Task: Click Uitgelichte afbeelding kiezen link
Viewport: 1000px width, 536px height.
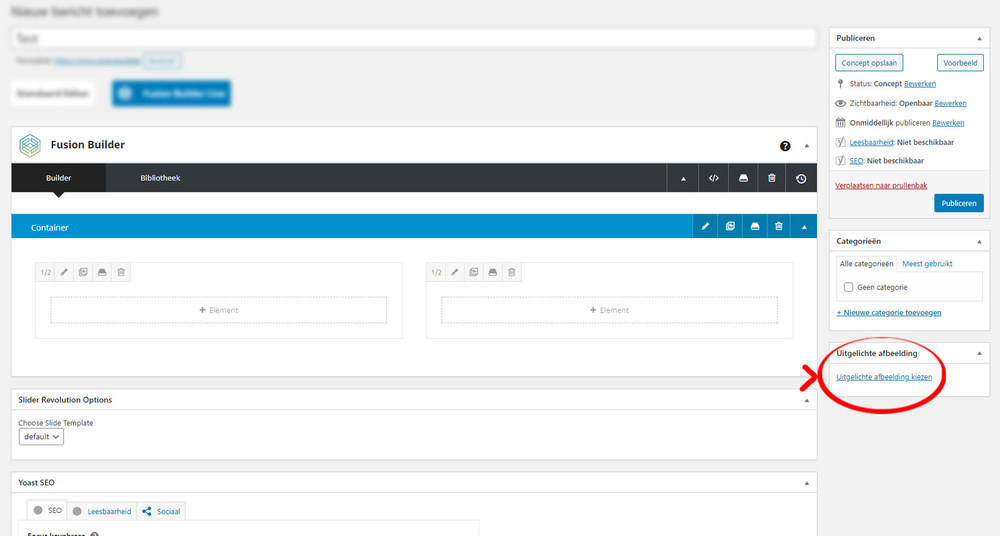Action: click(884, 377)
